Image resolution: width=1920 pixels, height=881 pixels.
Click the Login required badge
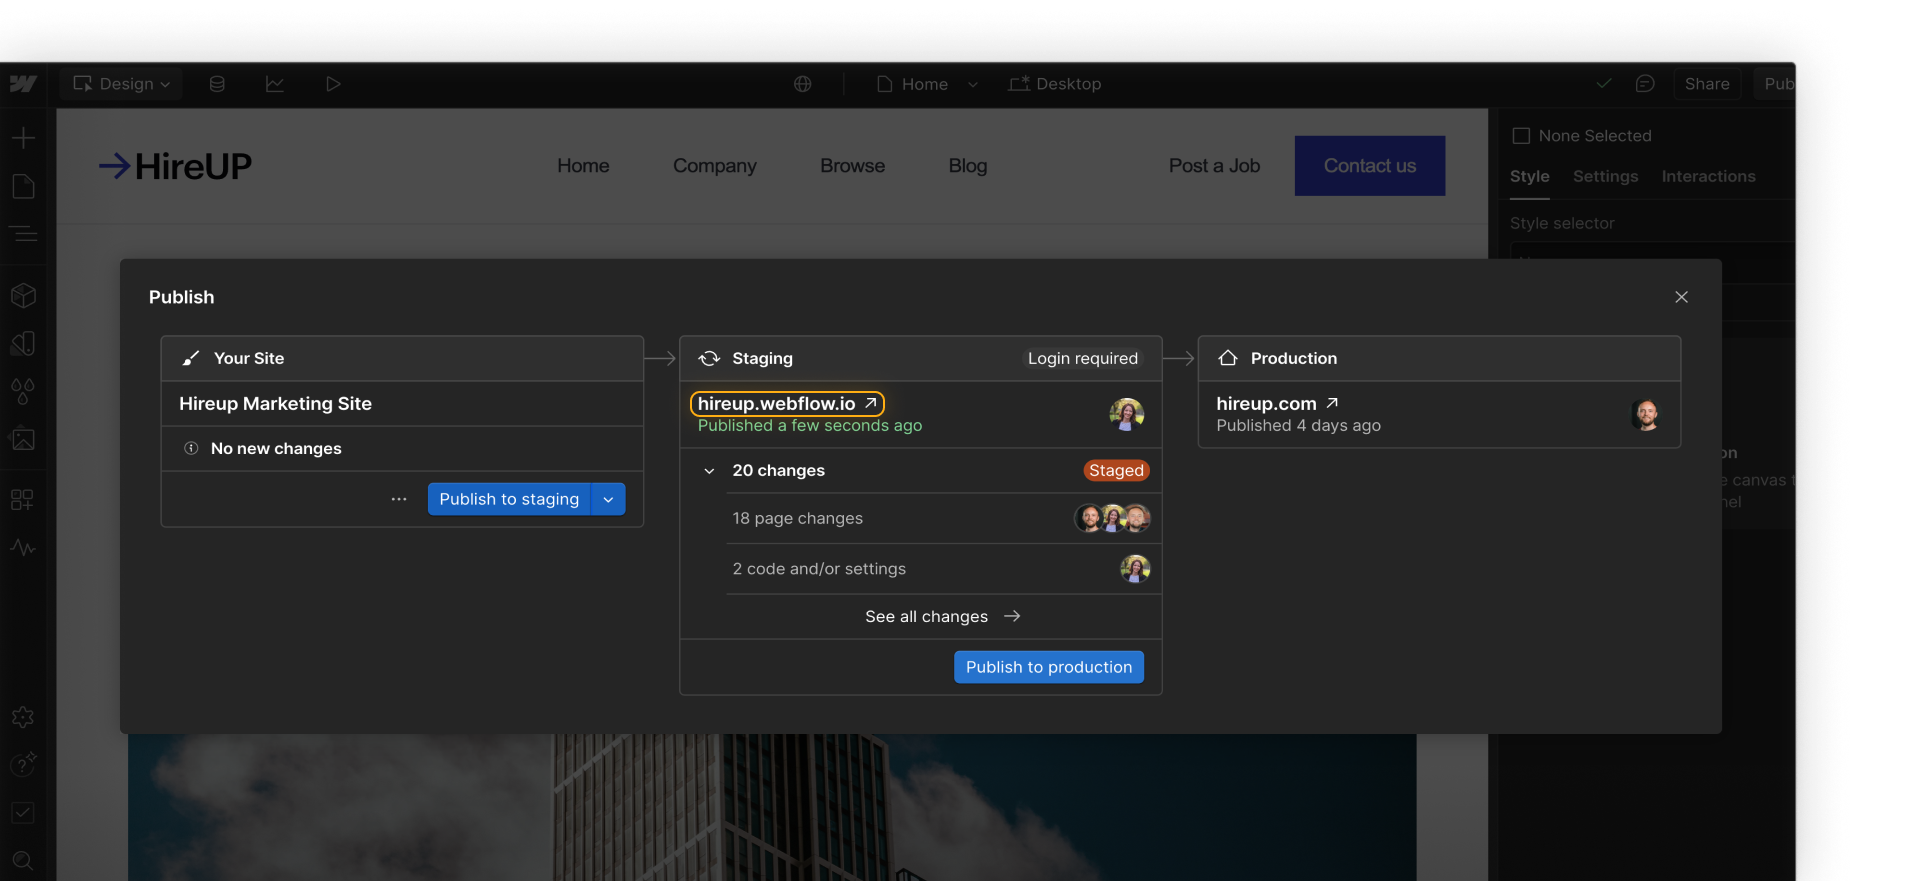[1083, 358]
